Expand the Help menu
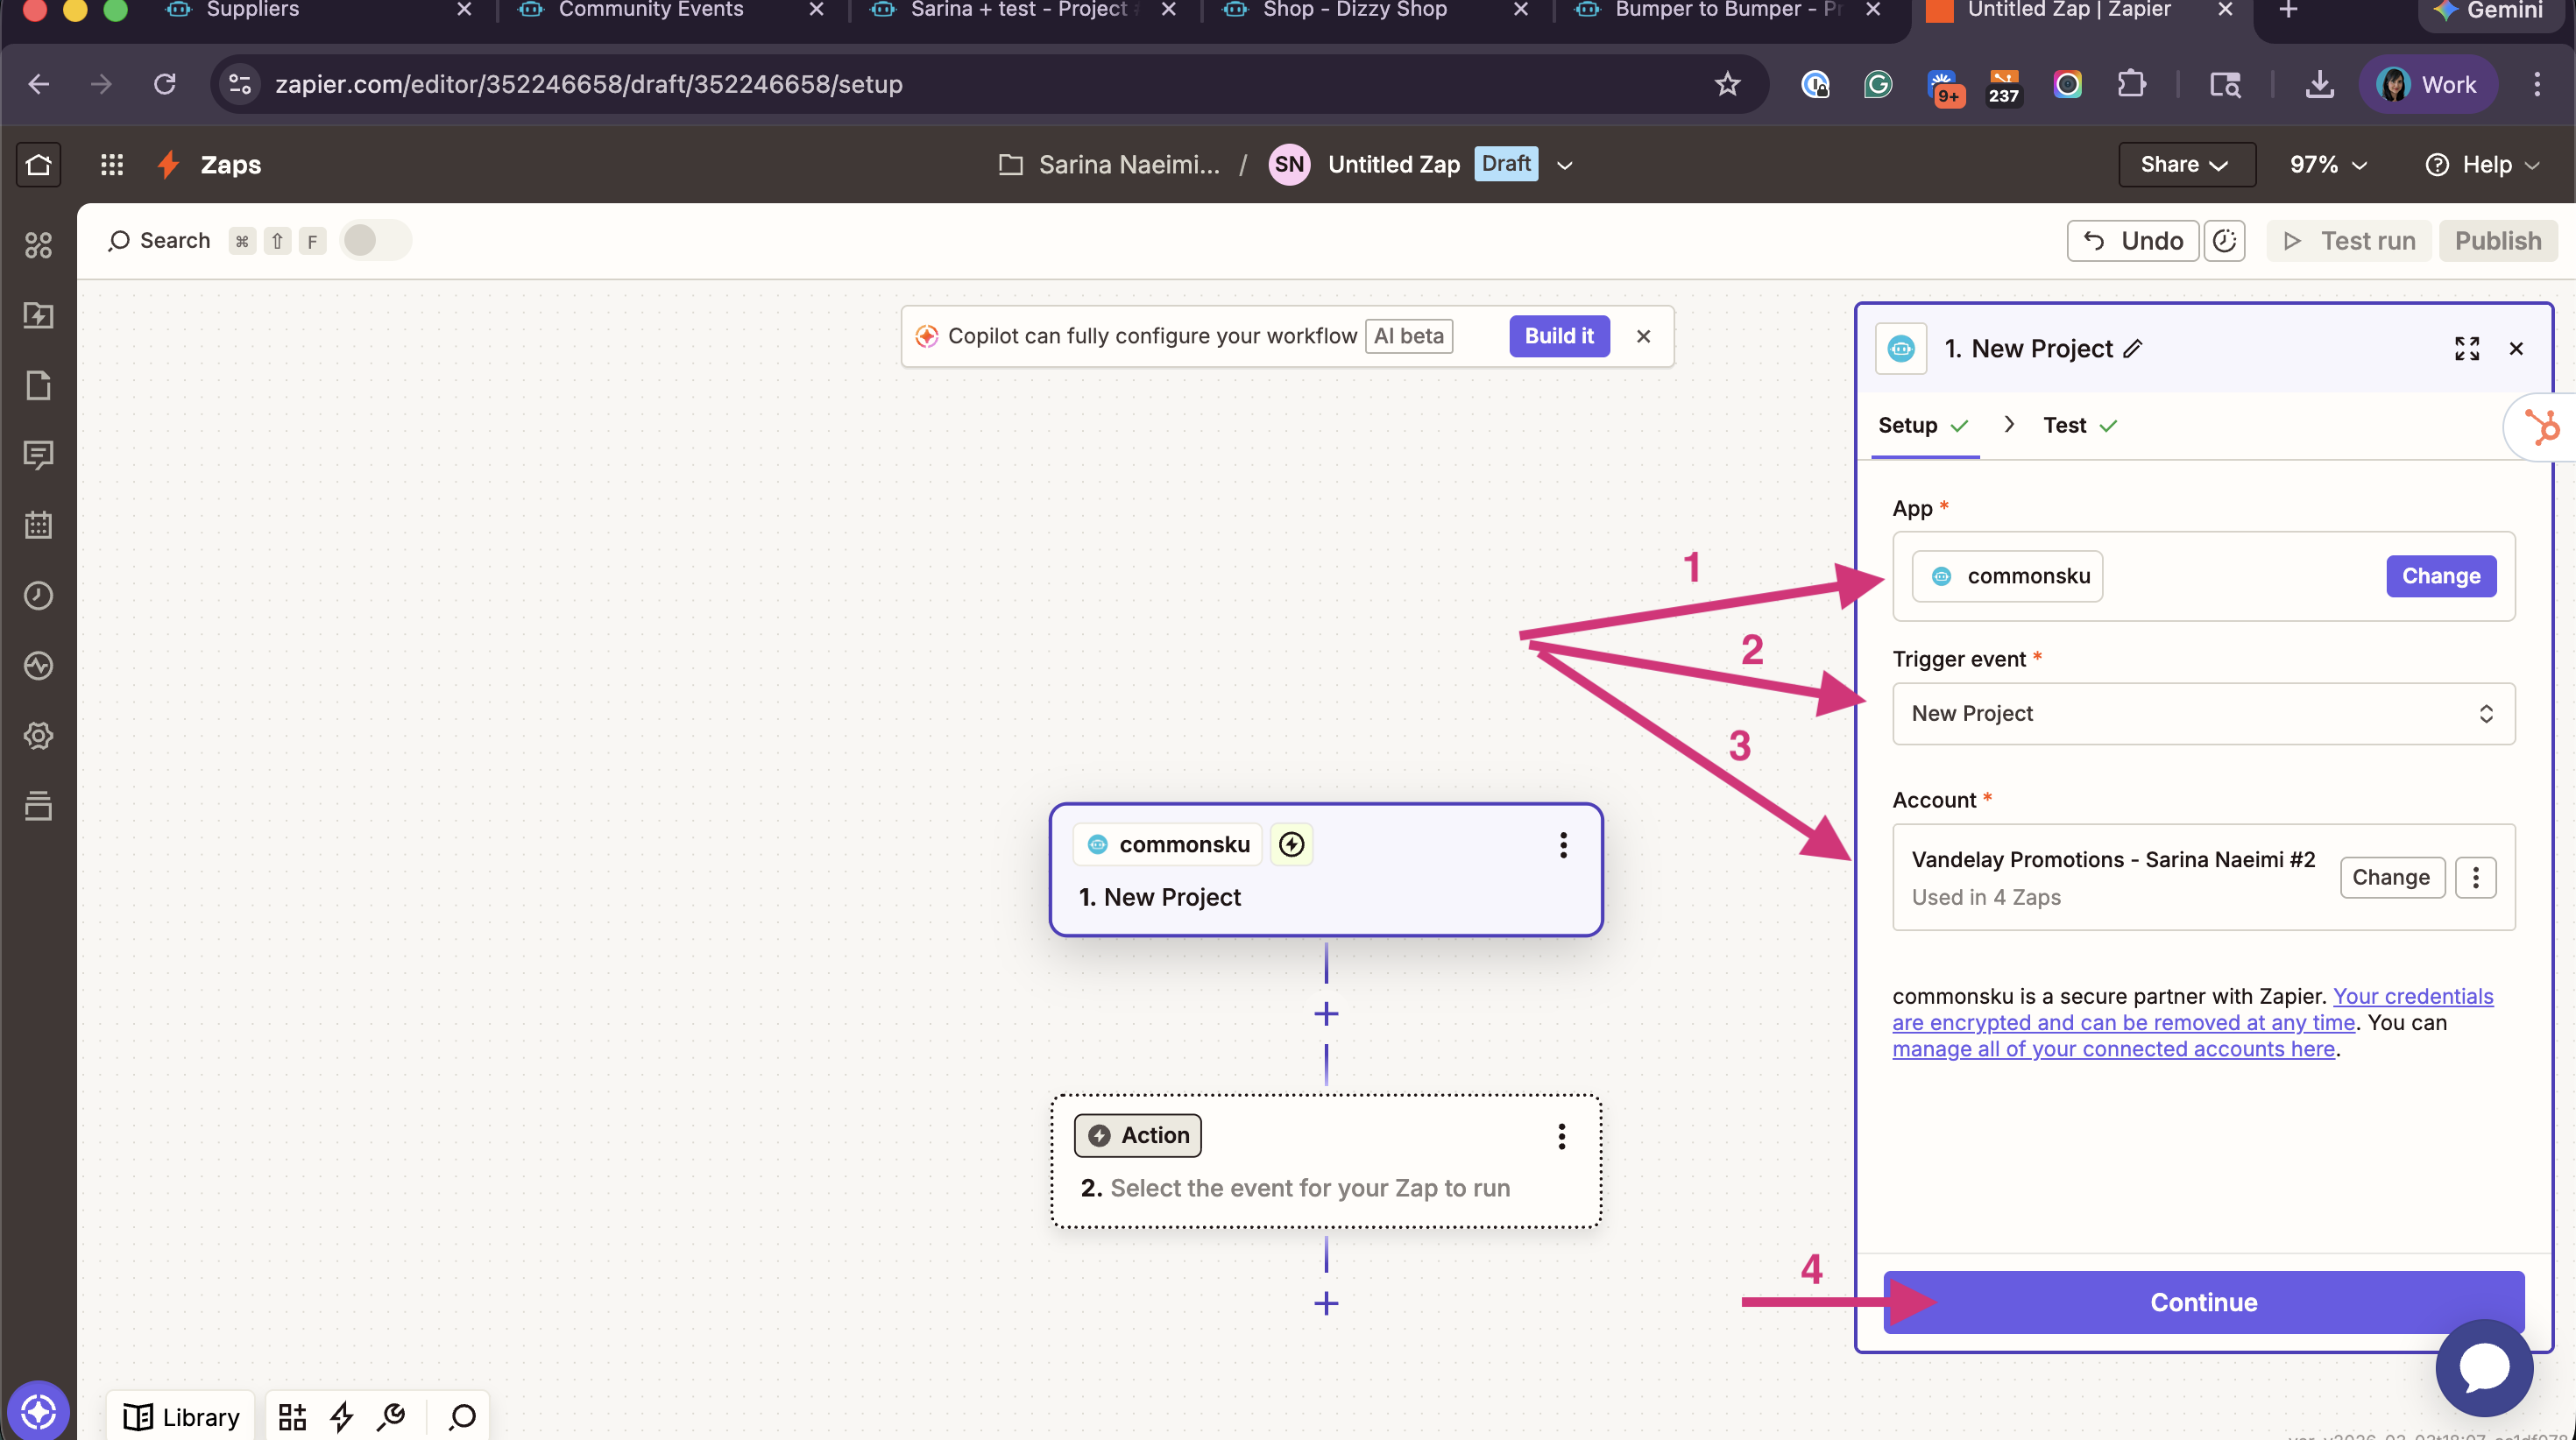Screen dimensions: 2576x1440 (2482, 164)
